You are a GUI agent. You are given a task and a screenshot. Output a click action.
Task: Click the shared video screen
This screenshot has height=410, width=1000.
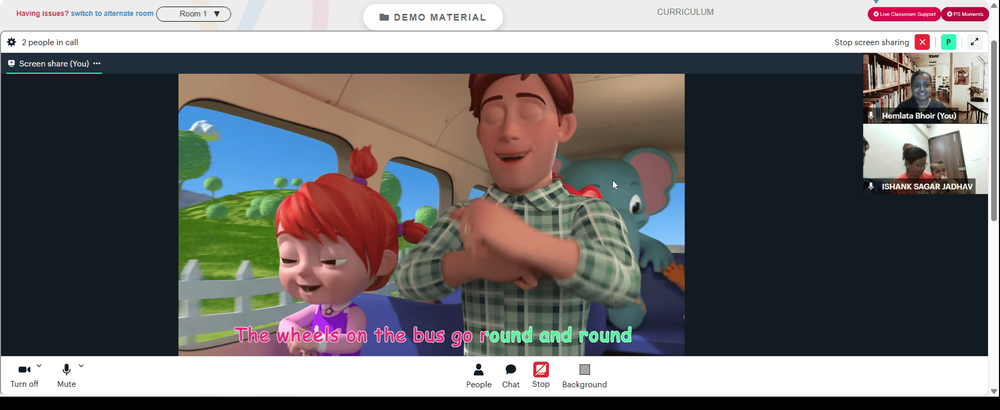click(x=431, y=215)
